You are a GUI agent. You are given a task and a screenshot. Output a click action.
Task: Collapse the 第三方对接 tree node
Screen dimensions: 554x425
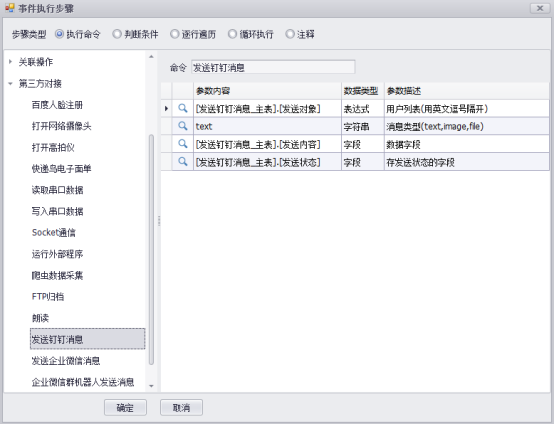[10, 84]
